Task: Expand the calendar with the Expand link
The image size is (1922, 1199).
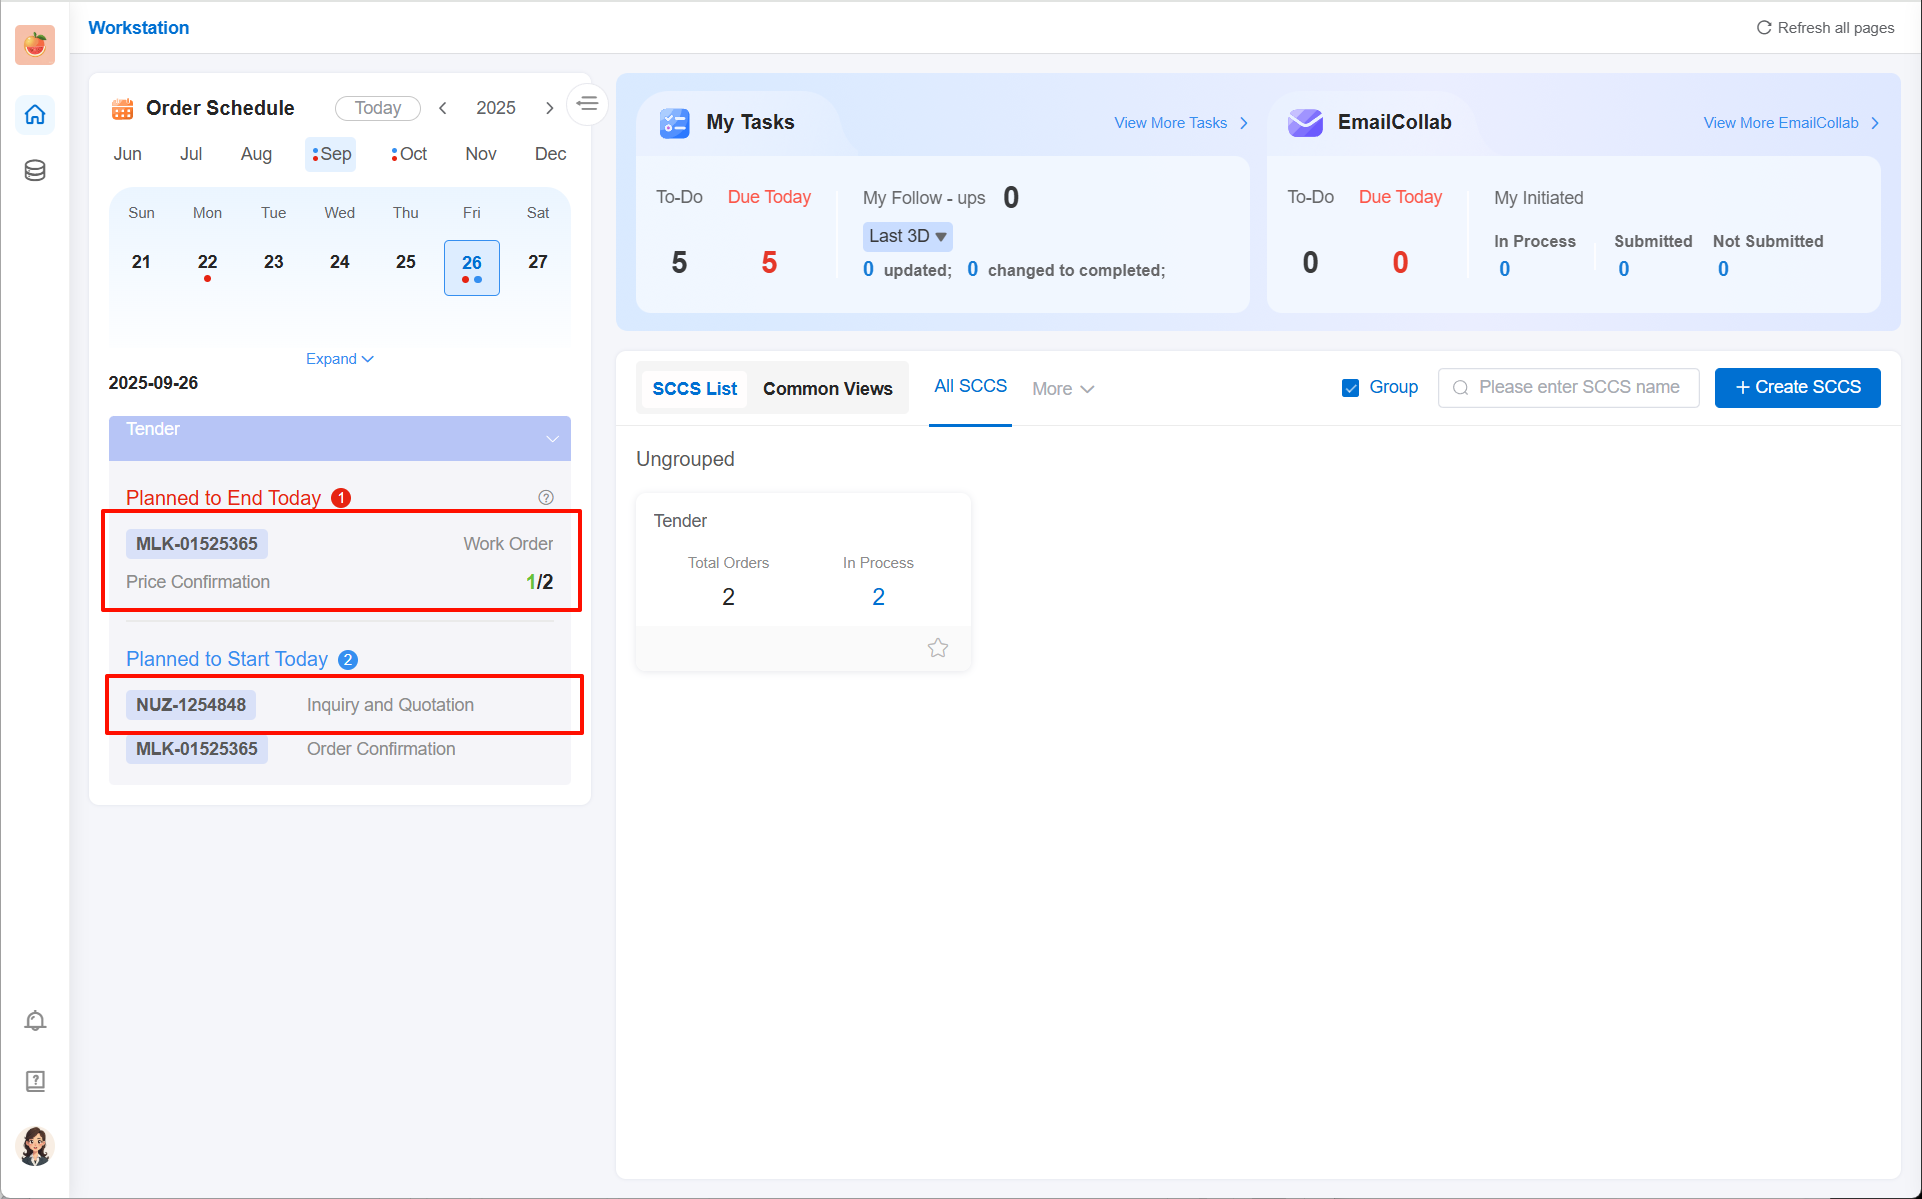Action: [x=339, y=359]
